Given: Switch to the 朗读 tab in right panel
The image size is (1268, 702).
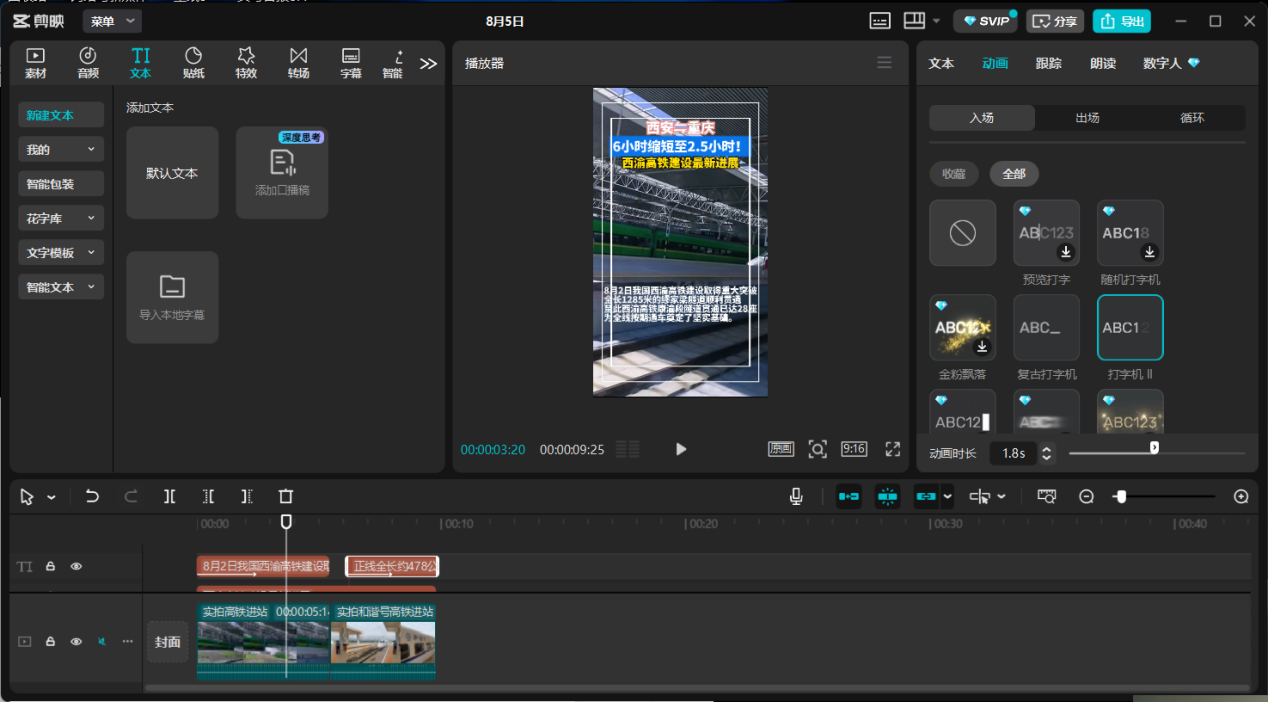Looking at the screenshot, I should pyautogui.click(x=1103, y=63).
